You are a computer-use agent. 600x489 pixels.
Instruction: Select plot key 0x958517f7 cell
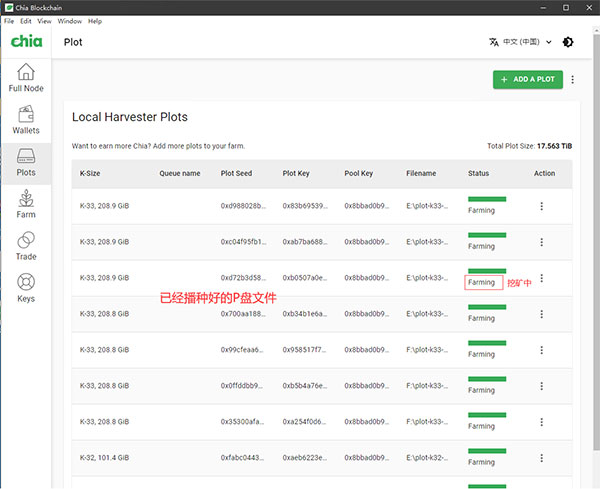305,350
